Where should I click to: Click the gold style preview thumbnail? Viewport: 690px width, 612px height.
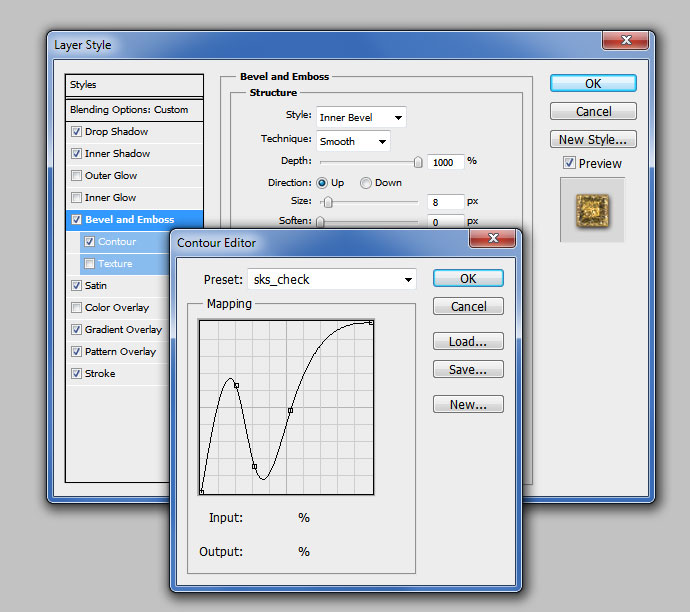pyautogui.click(x=592, y=209)
